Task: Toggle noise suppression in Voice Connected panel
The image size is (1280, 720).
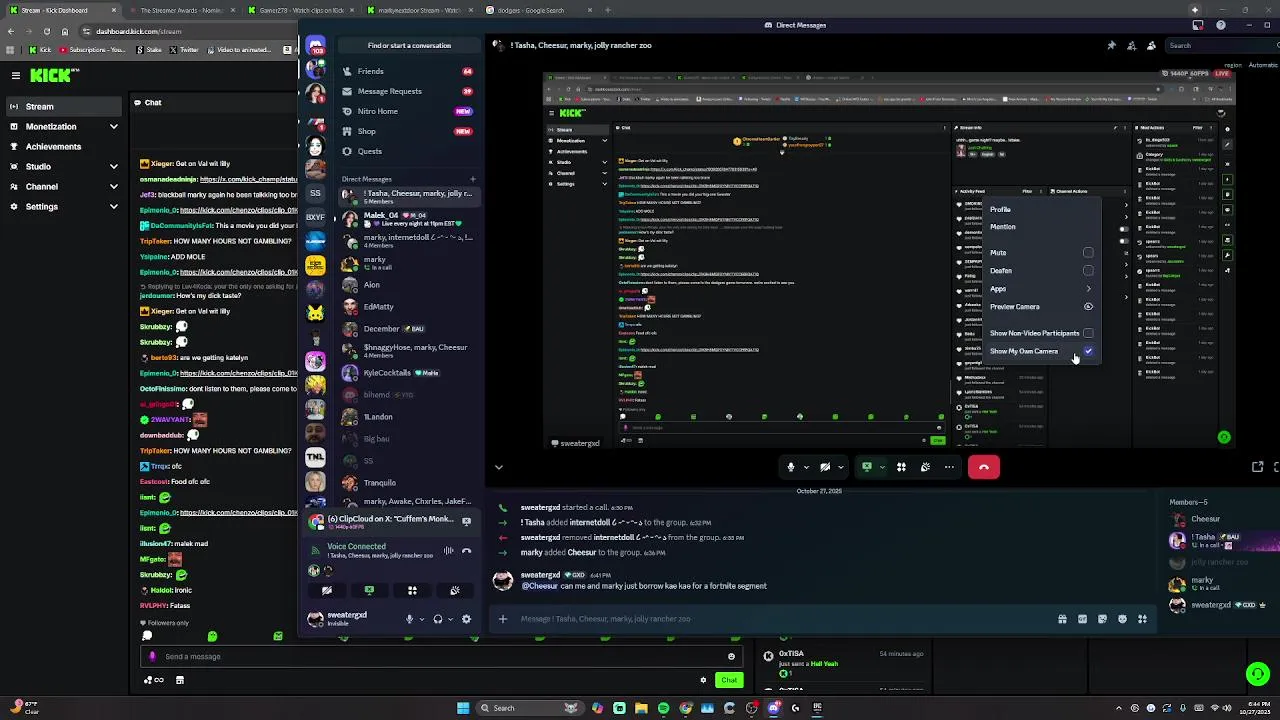Action: [x=448, y=551]
